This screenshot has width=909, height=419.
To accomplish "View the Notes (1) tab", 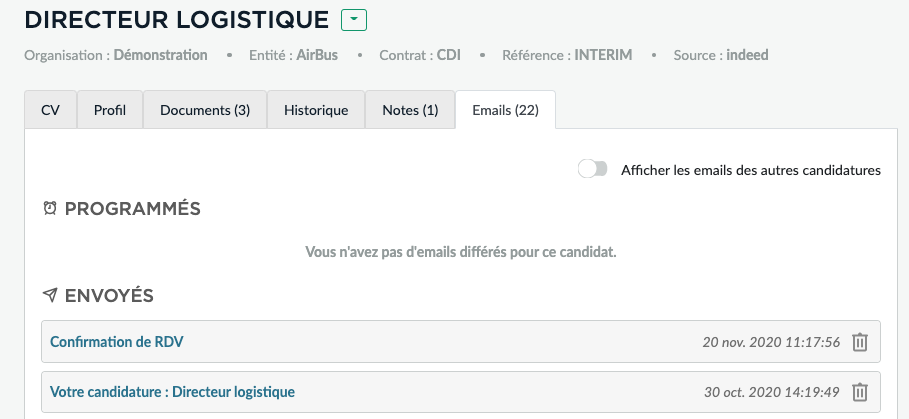I will click(410, 110).
